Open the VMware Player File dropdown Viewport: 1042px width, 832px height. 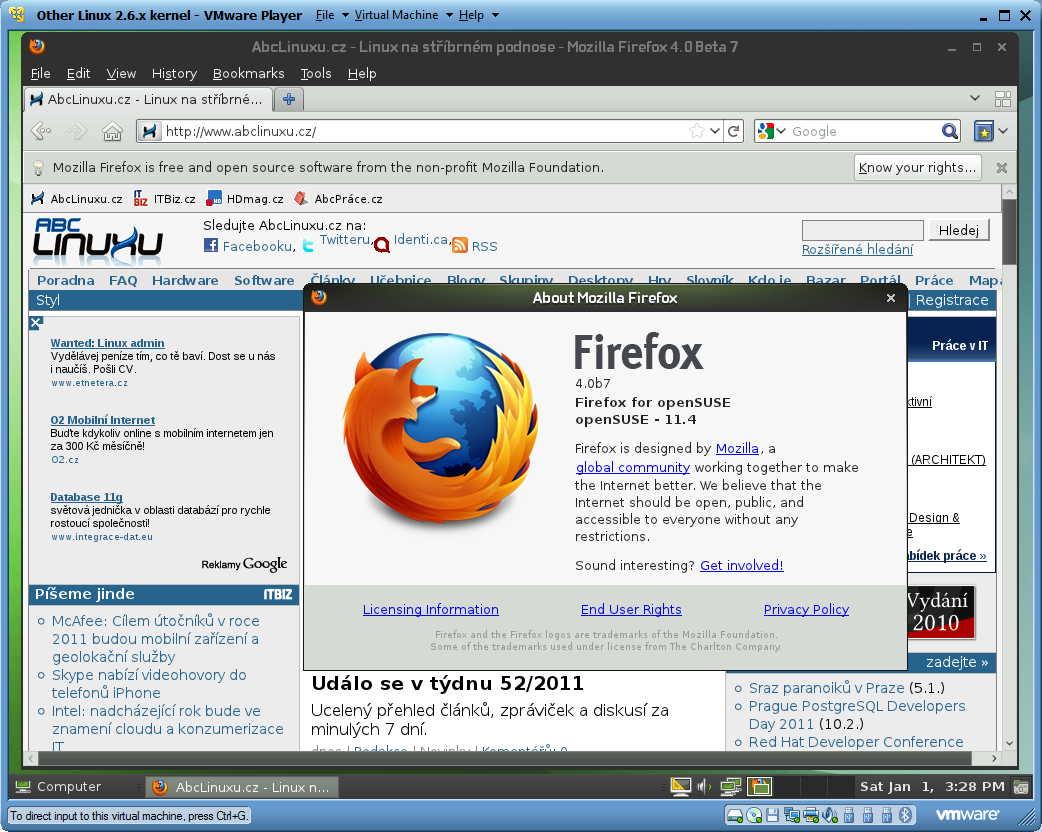(332, 15)
